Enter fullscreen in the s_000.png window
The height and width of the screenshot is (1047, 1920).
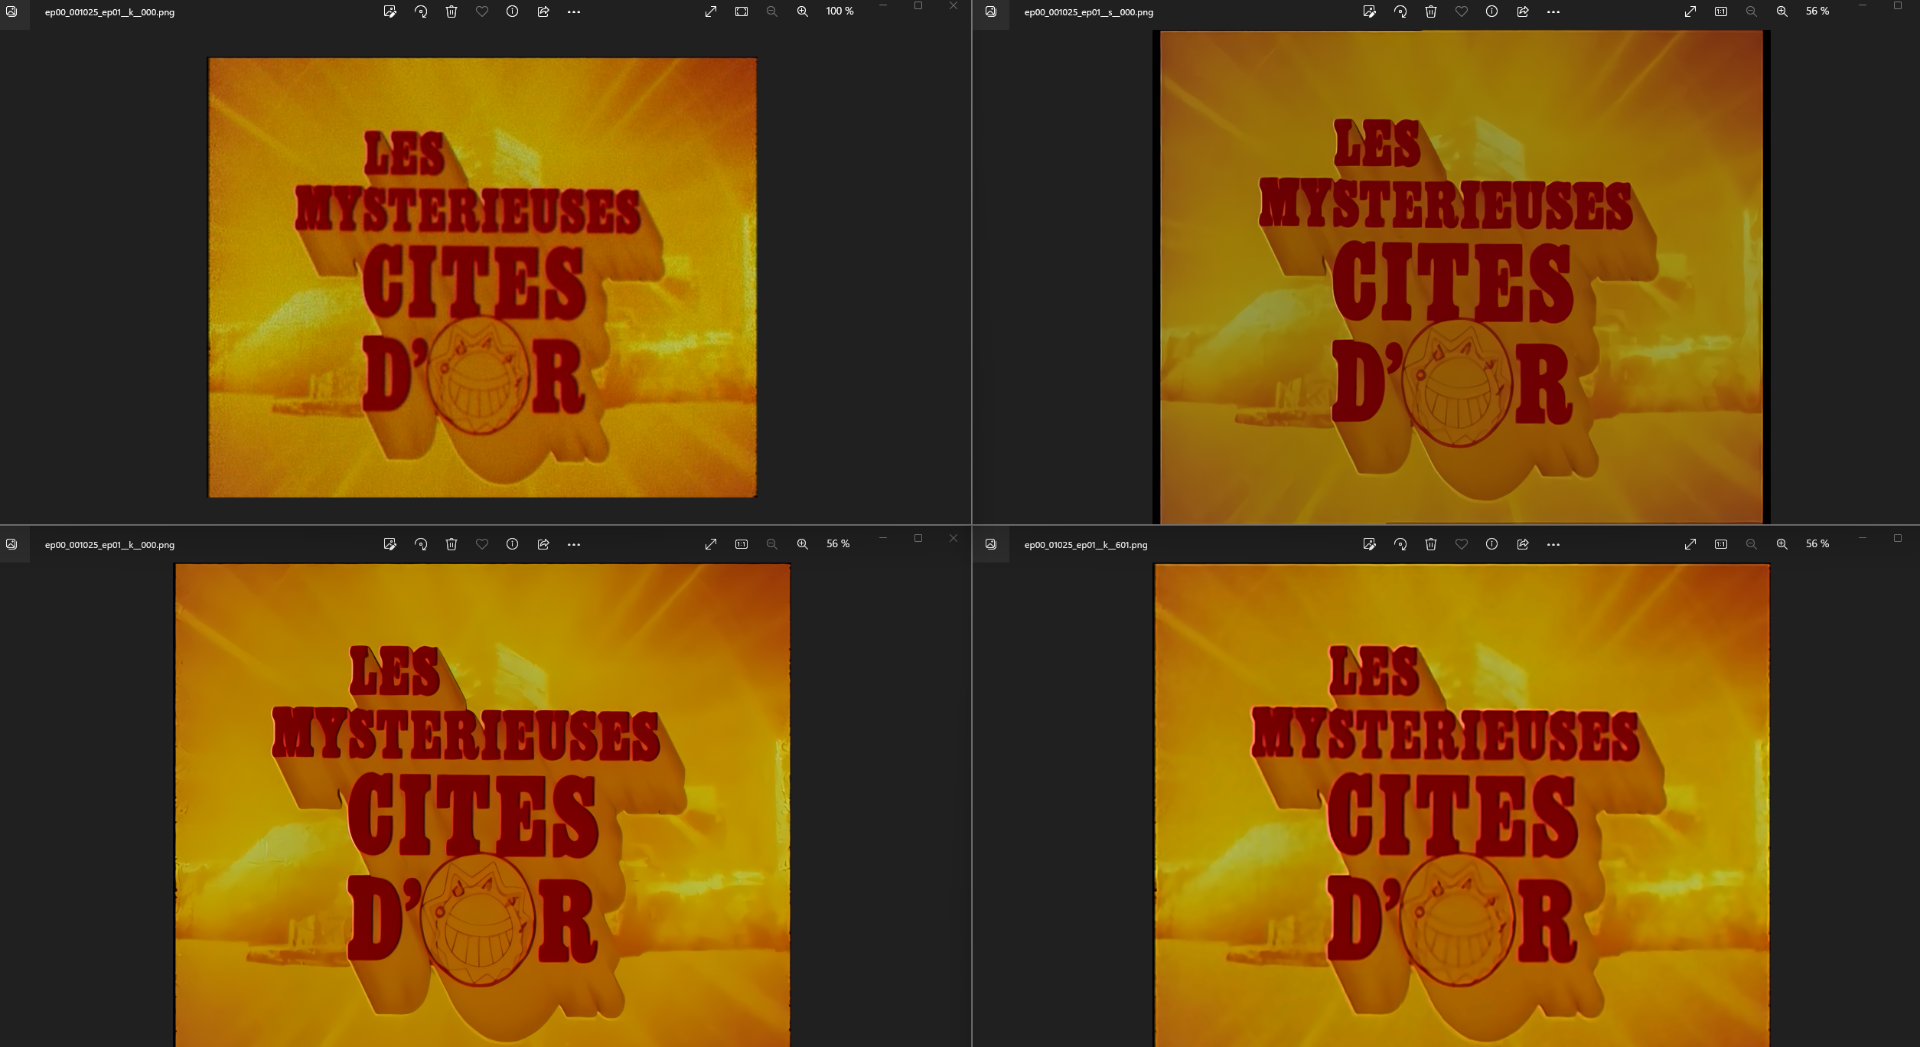pos(1690,12)
